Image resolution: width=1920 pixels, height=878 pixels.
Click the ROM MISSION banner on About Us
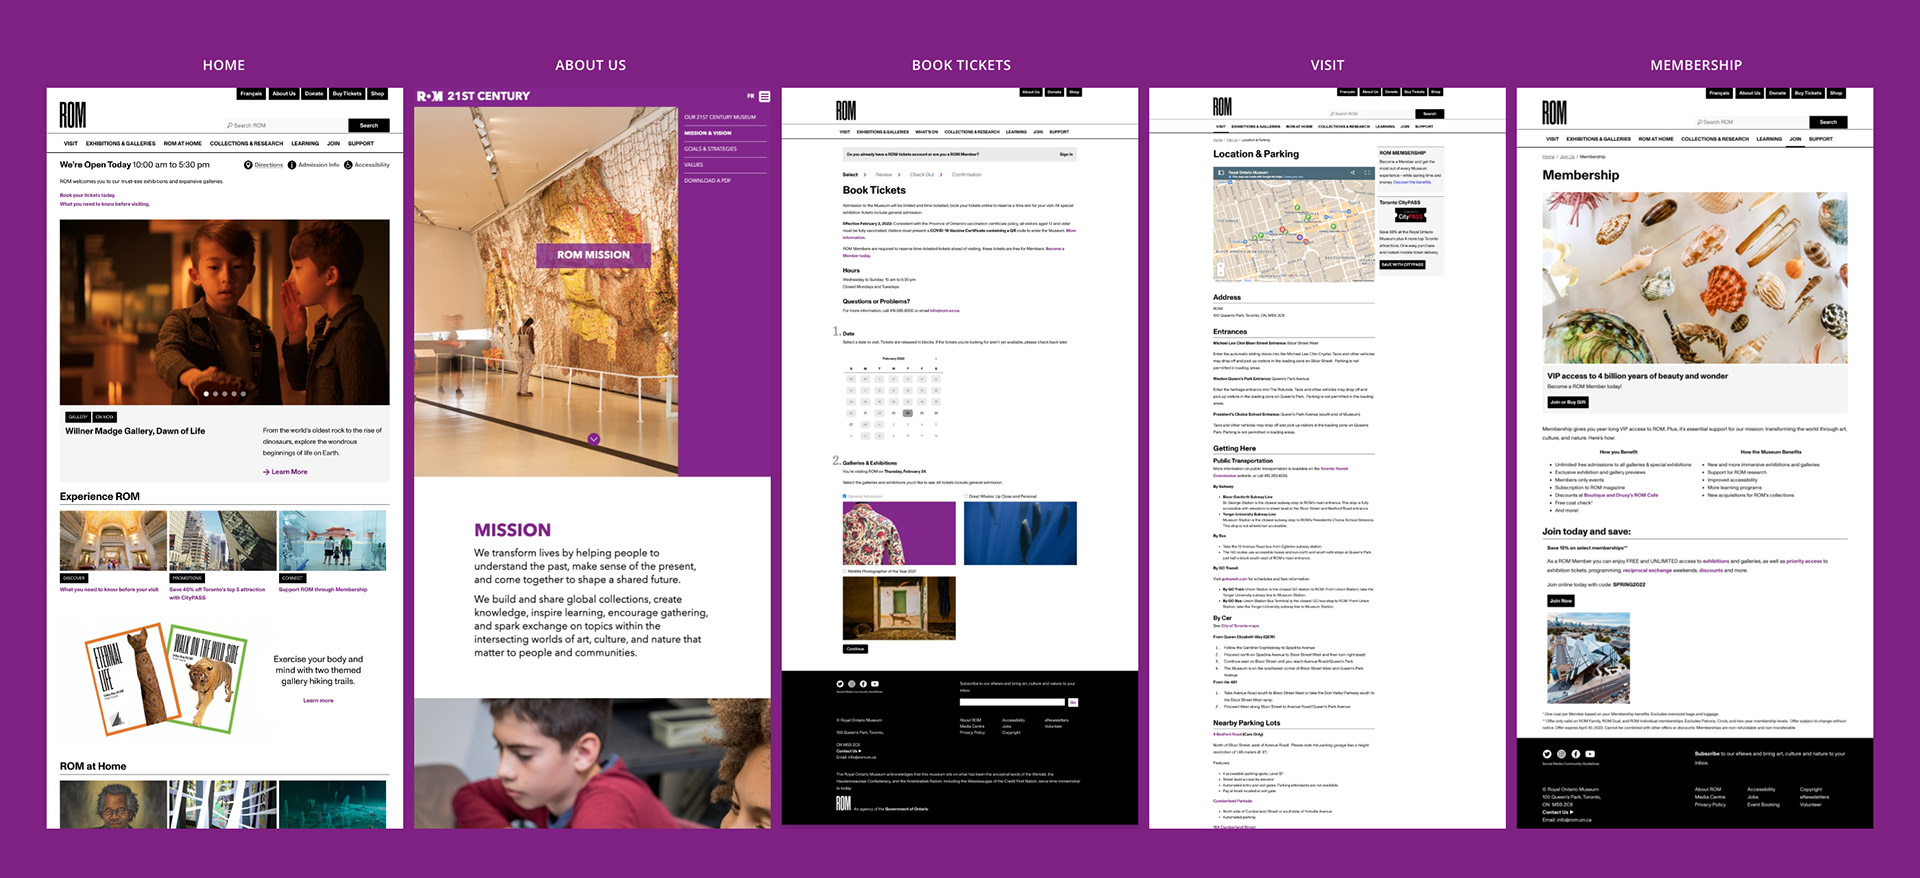(x=594, y=255)
